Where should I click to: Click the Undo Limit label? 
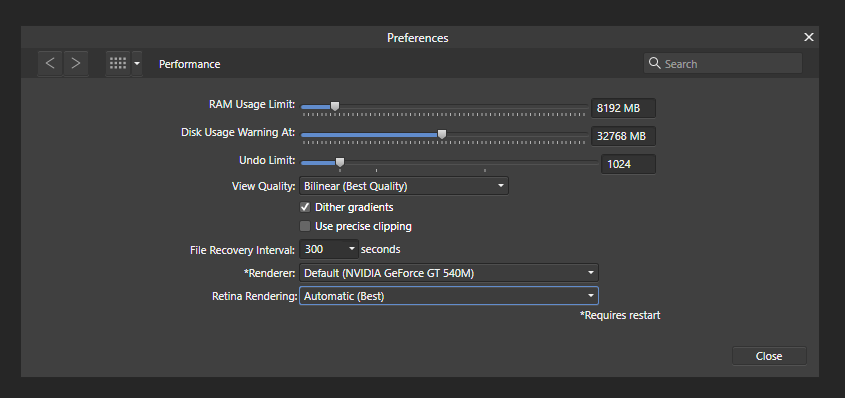[x=267, y=160]
